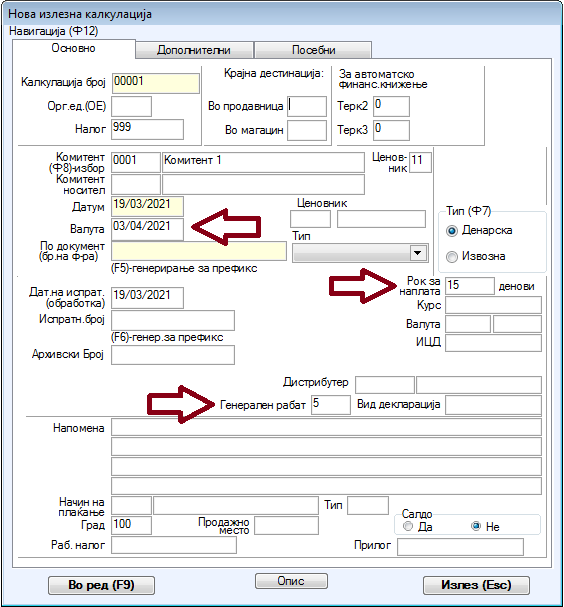The image size is (564, 607).
Task: Click the Рок за наплата days field
Action: click(x=470, y=286)
